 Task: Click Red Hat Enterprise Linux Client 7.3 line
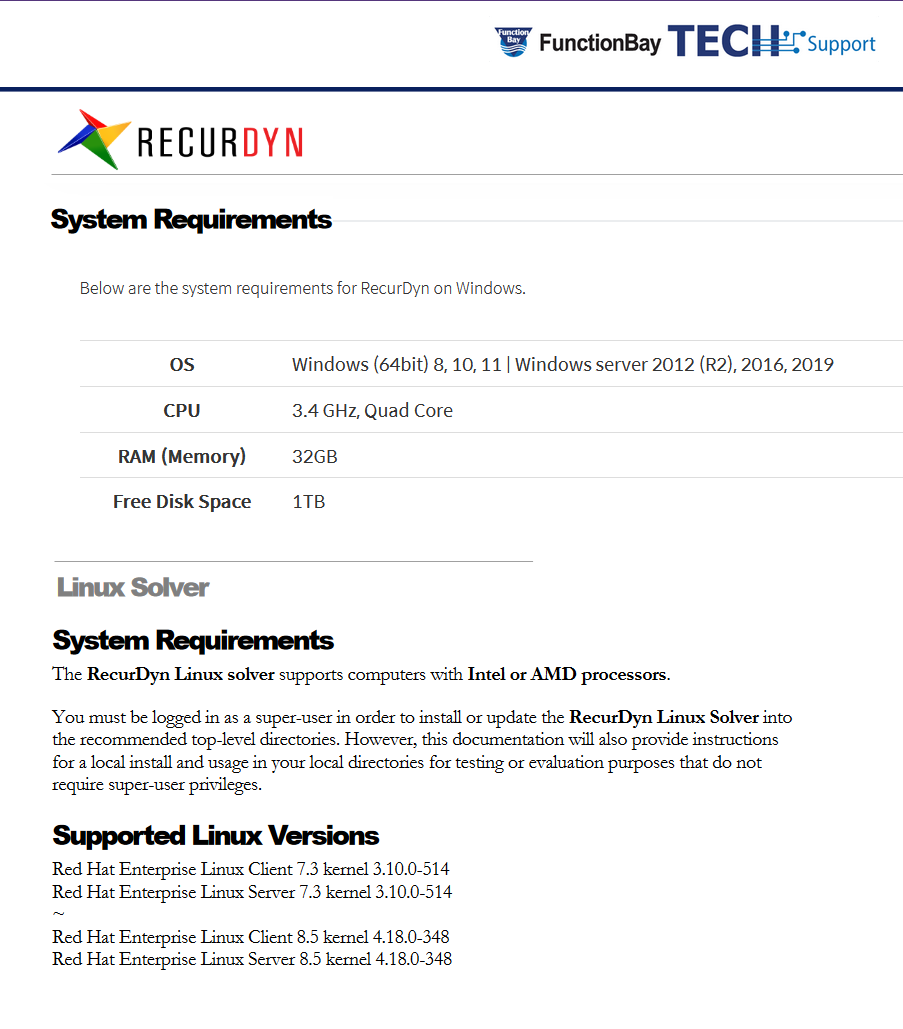(x=251, y=869)
